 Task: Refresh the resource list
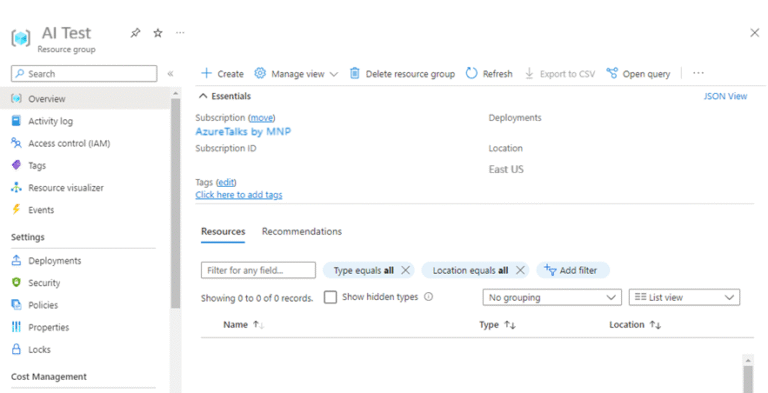[489, 74]
